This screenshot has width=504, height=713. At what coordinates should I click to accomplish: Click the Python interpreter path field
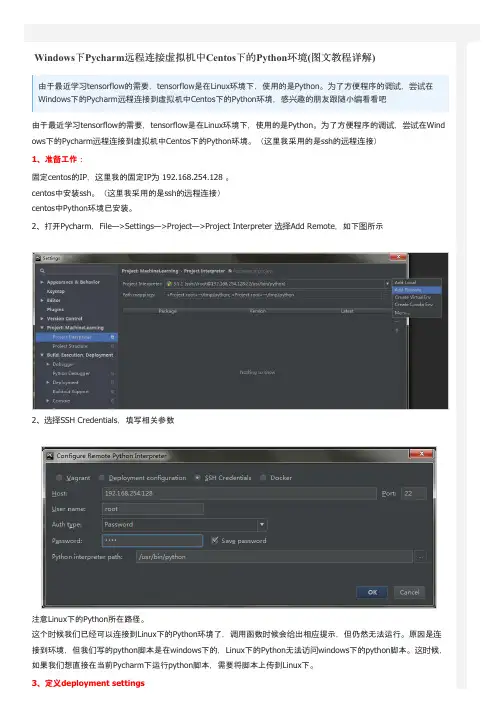274,557
